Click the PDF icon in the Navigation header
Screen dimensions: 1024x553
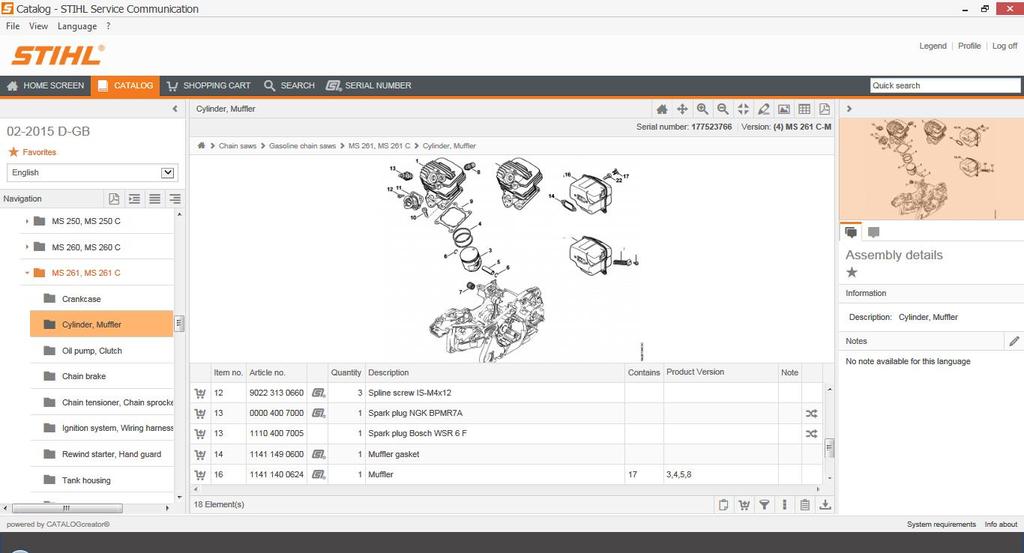pyautogui.click(x=114, y=199)
